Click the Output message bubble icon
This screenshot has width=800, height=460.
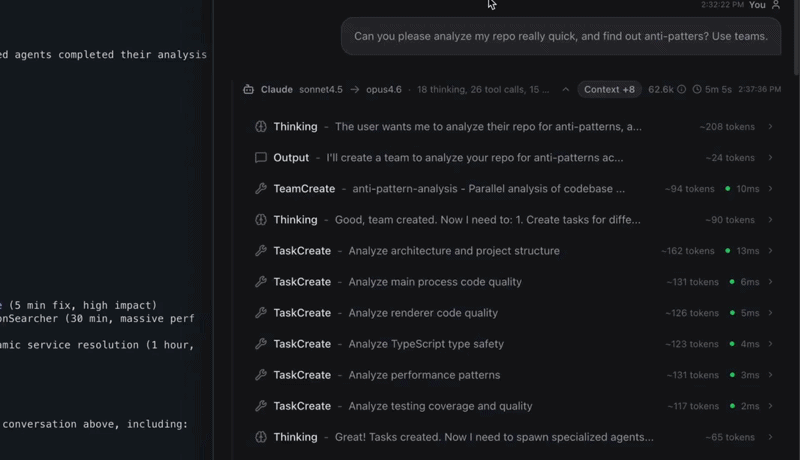[261, 158]
